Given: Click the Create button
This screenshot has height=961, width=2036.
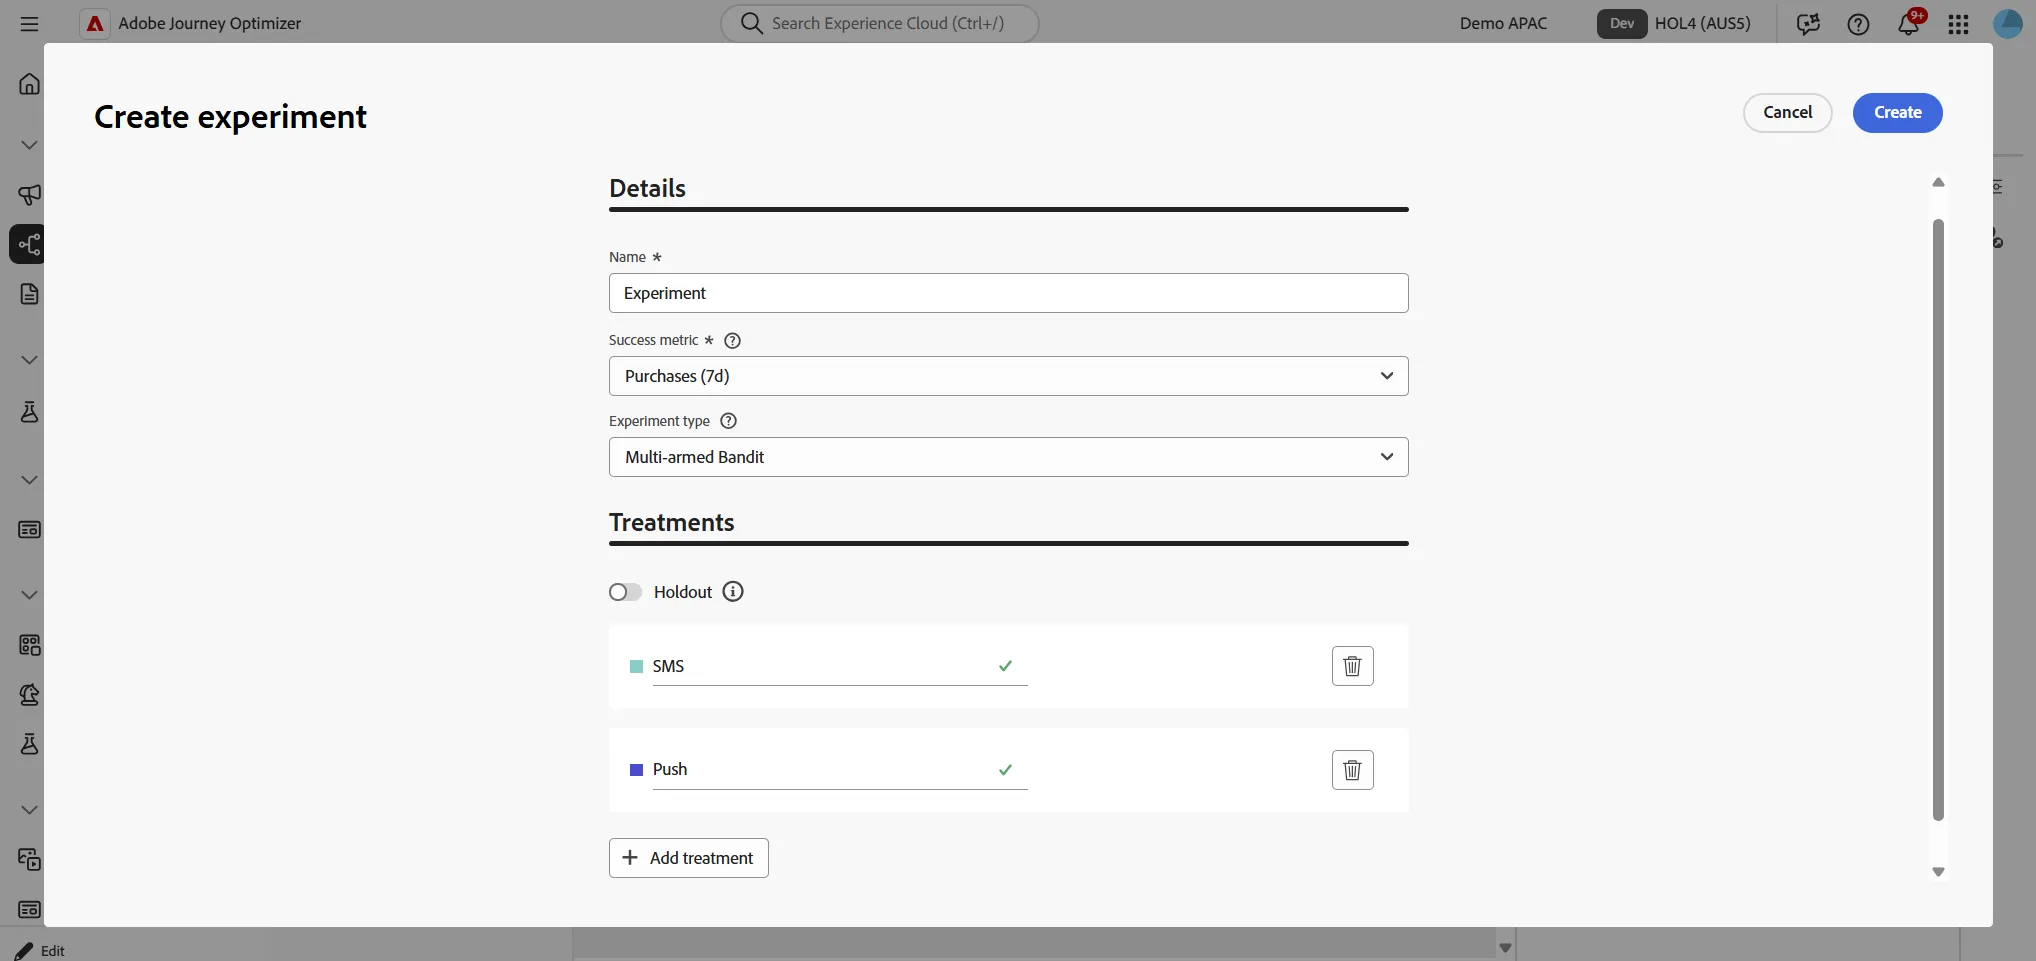Looking at the screenshot, I should 1897,113.
